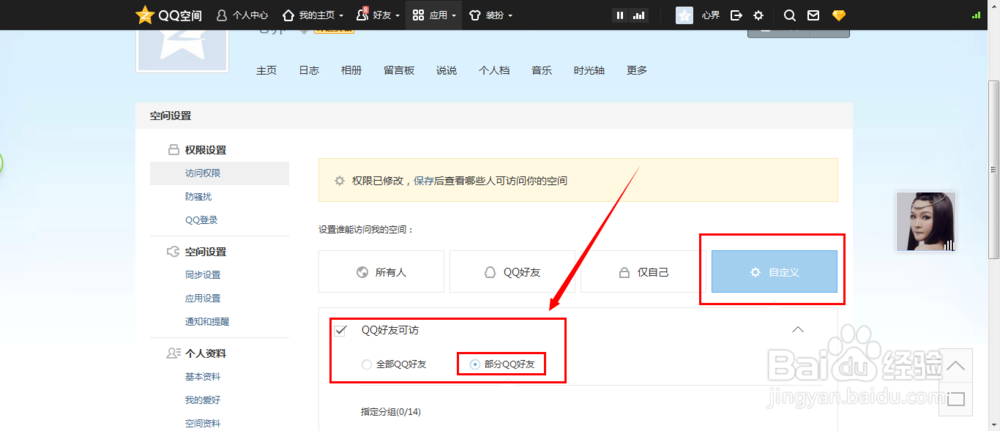Click the 权限设置 section heading

(205, 150)
